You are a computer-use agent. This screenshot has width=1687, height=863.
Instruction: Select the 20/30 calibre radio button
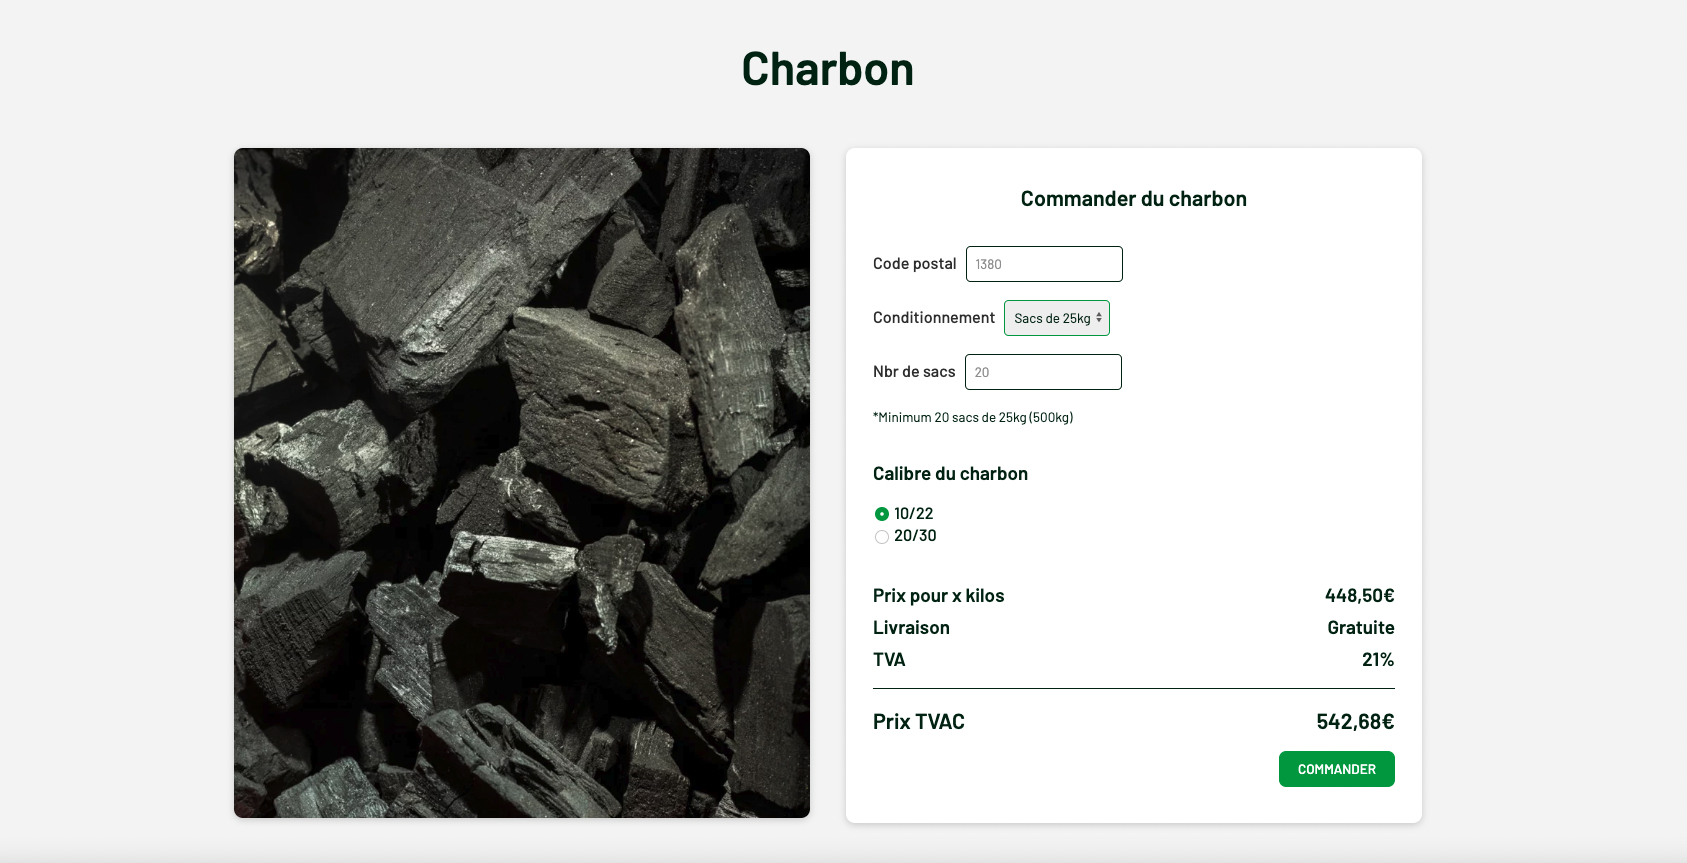pyautogui.click(x=882, y=537)
